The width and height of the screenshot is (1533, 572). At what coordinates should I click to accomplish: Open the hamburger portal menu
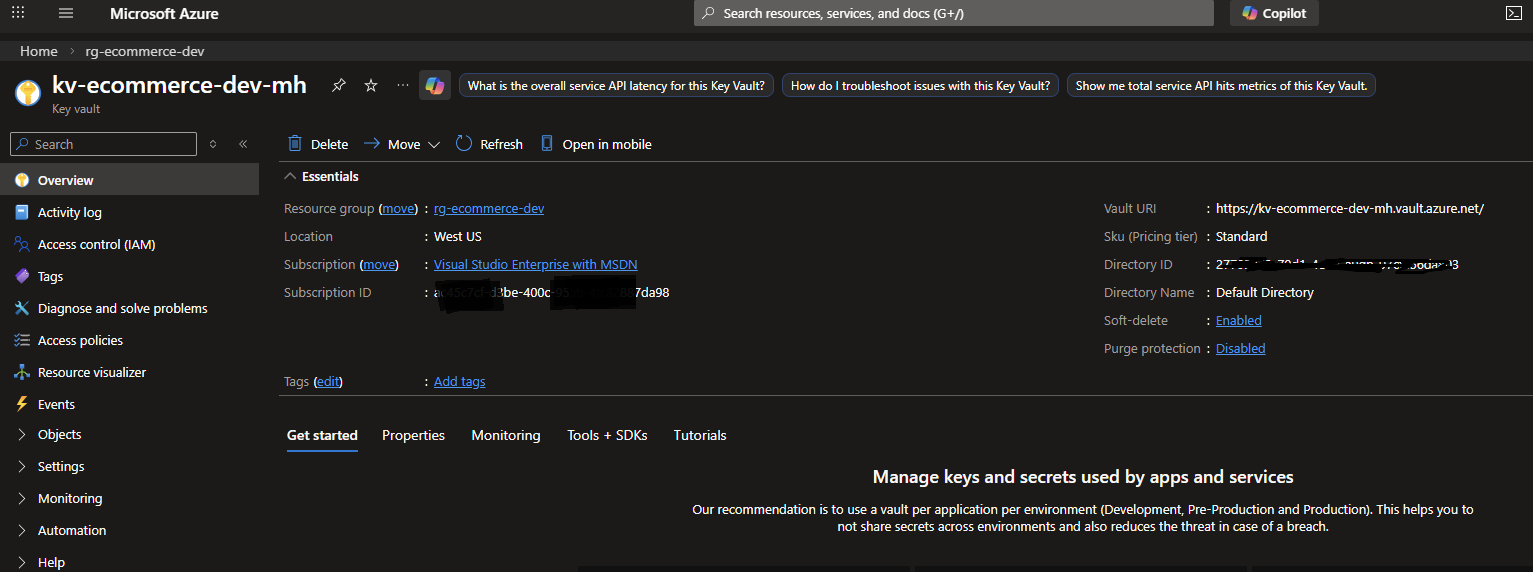coord(66,13)
